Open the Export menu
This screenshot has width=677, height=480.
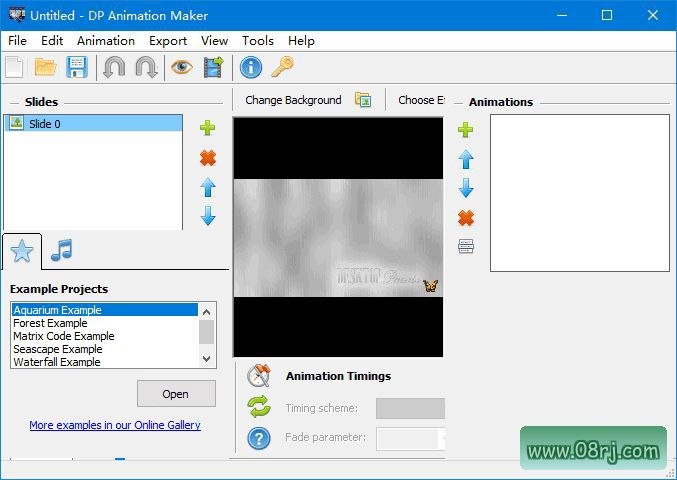pyautogui.click(x=168, y=41)
